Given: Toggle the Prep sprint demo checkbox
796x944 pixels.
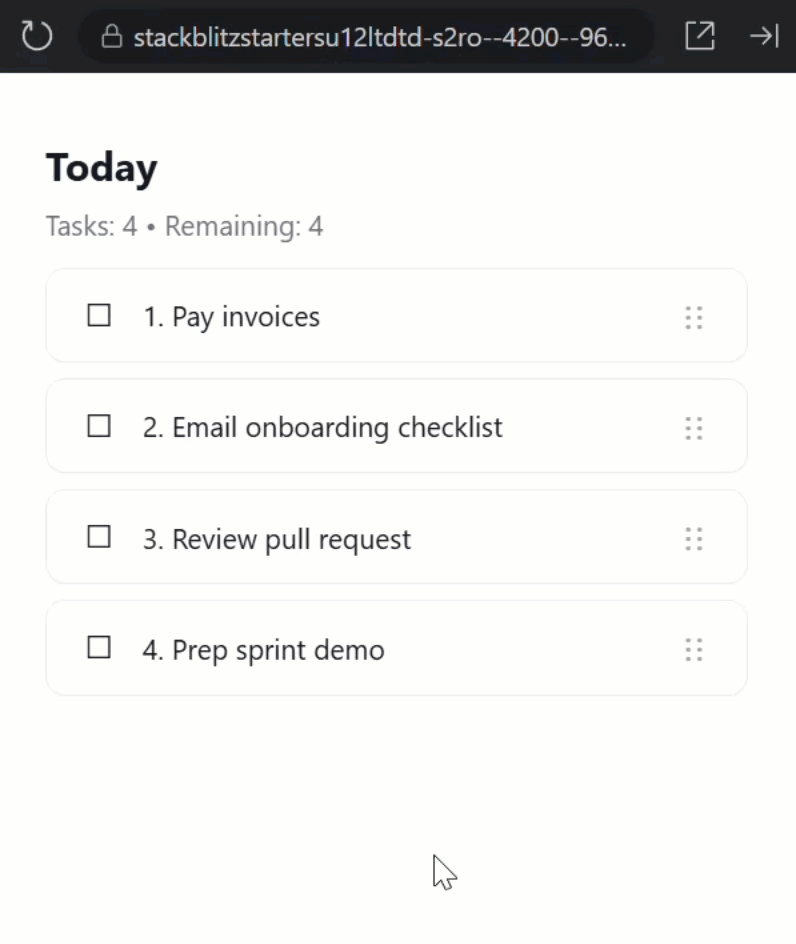Looking at the screenshot, I should point(99,648).
